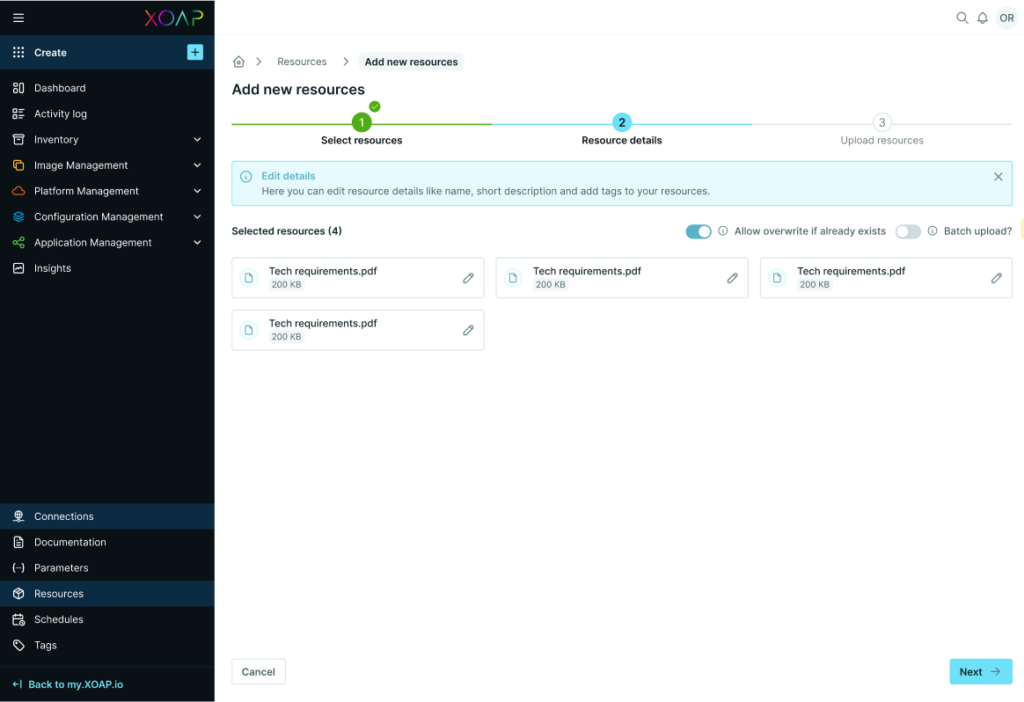
Task: Click the info icon beside Batch upload
Action: (933, 231)
